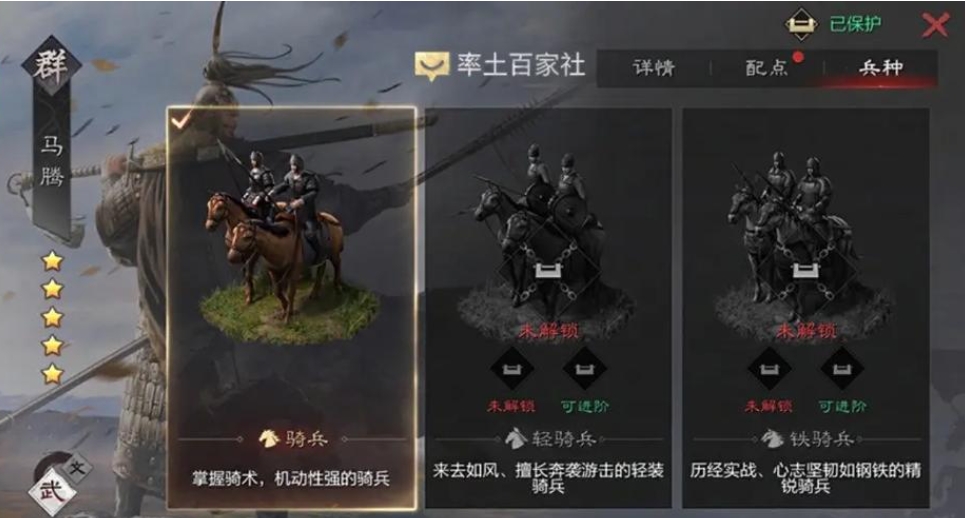This screenshot has width=965, height=518.
Task: Click the chained lock on 铁骑兵 card
Action: 805,269
